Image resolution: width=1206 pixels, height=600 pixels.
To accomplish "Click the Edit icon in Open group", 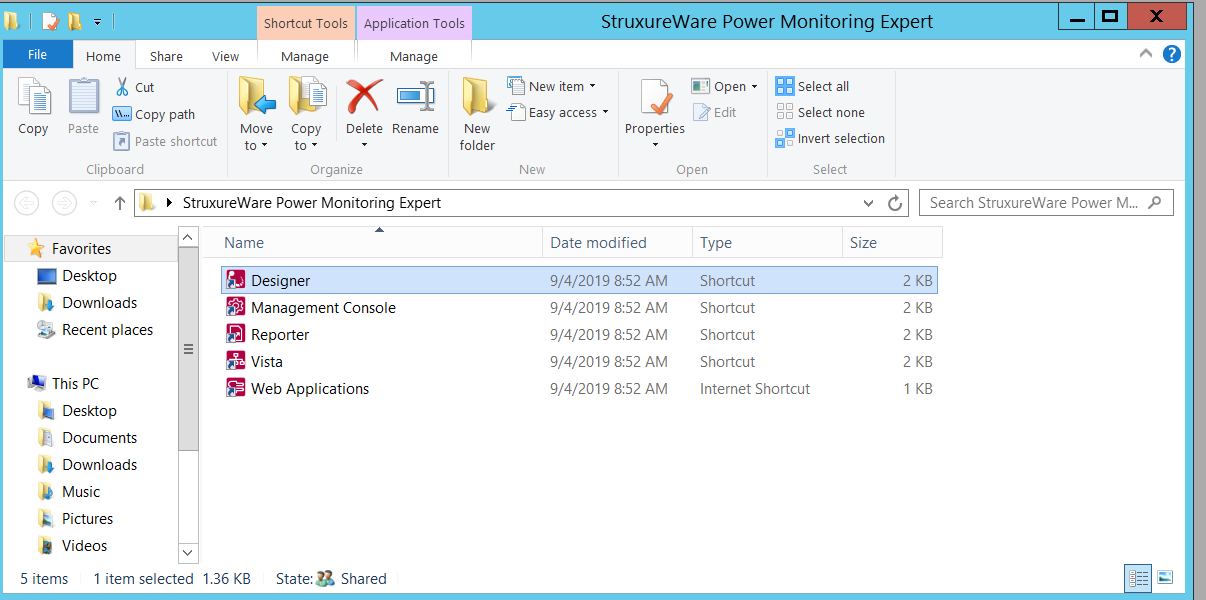I will pyautogui.click(x=700, y=113).
